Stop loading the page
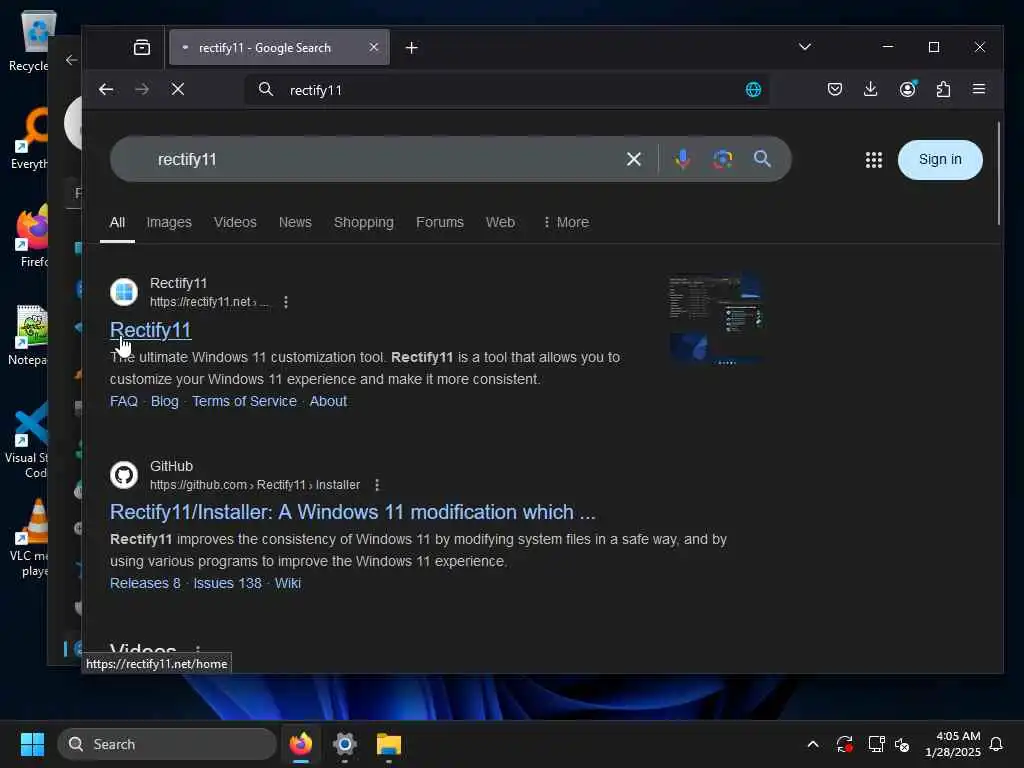Screen dimensions: 1024x768 point(178,89)
